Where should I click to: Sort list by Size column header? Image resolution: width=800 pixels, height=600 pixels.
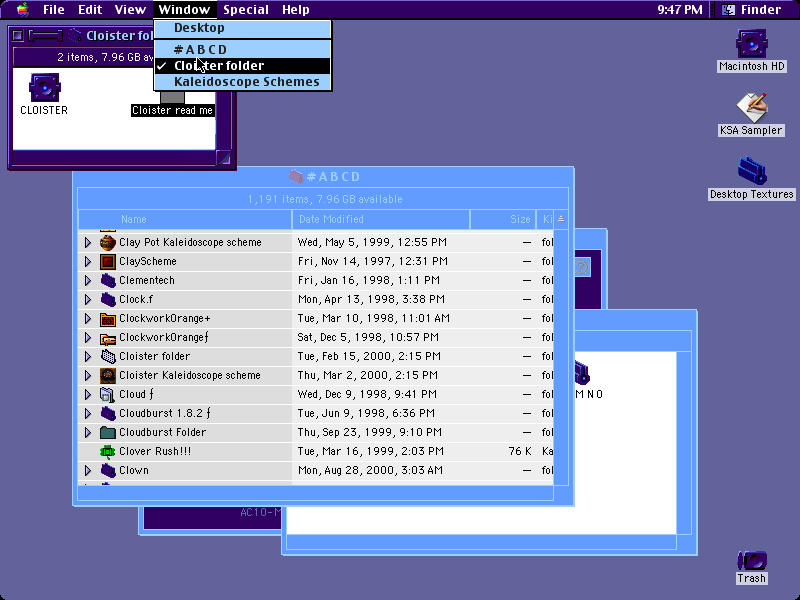pyautogui.click(x=503, y=219)
